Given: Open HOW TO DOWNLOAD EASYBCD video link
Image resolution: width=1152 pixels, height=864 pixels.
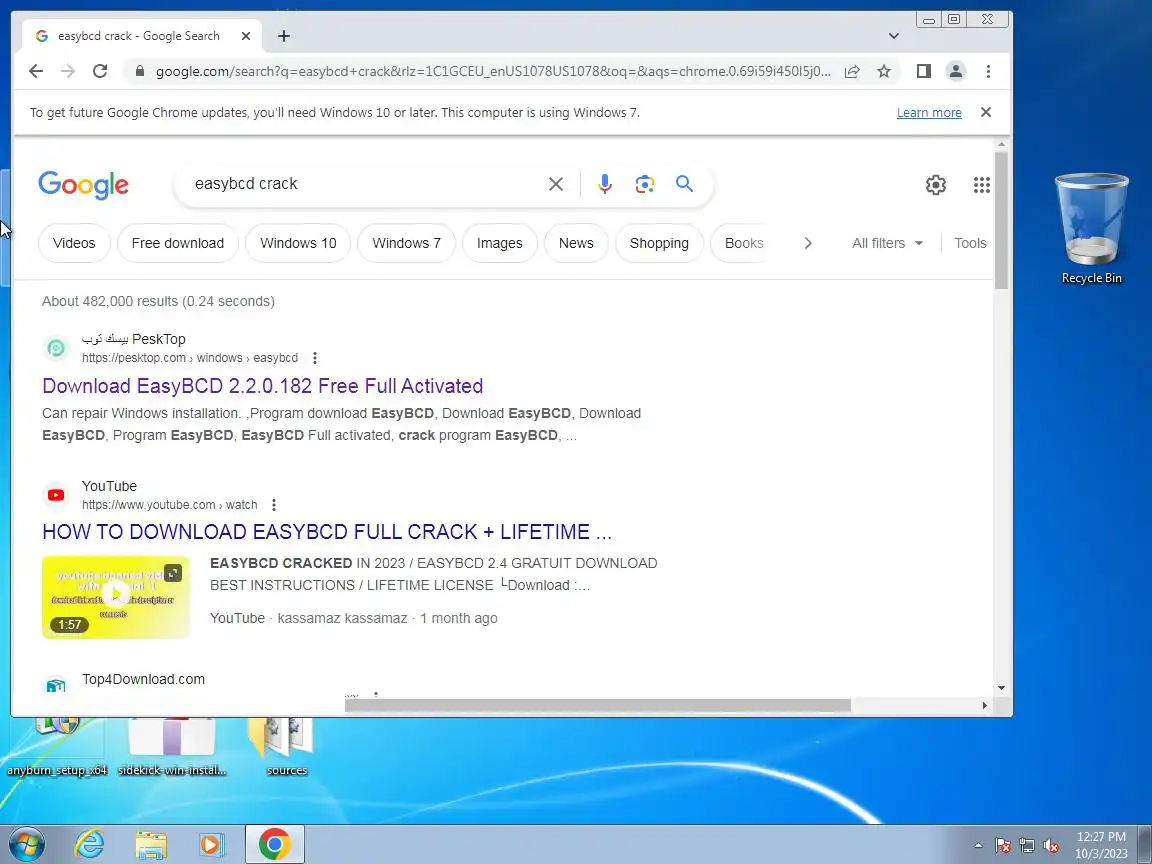Looking at the screenshot, I should coord(327,532).
